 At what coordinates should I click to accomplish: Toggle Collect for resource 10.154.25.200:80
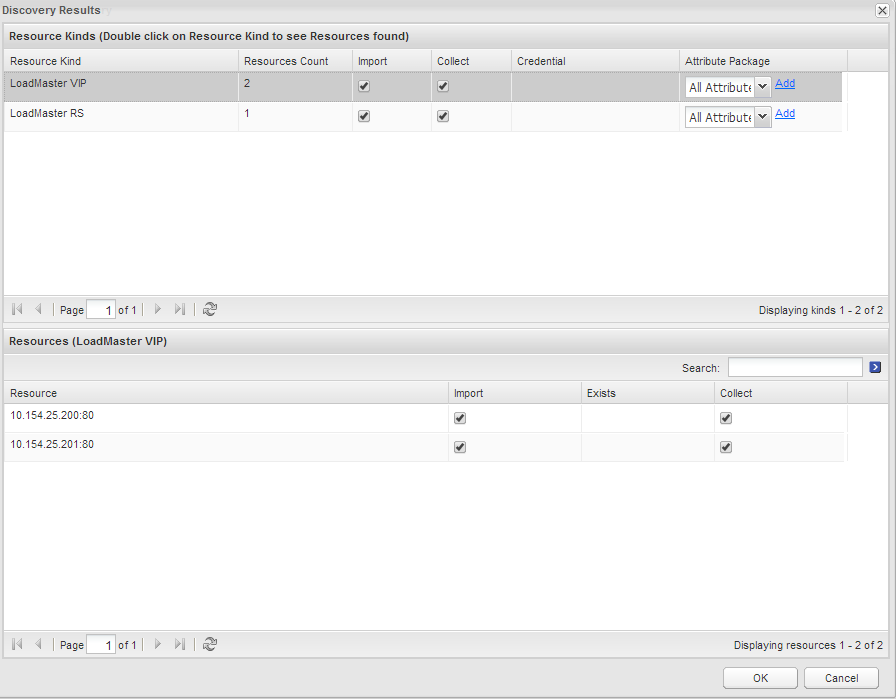pyautogui.click(x=726, y=418)
